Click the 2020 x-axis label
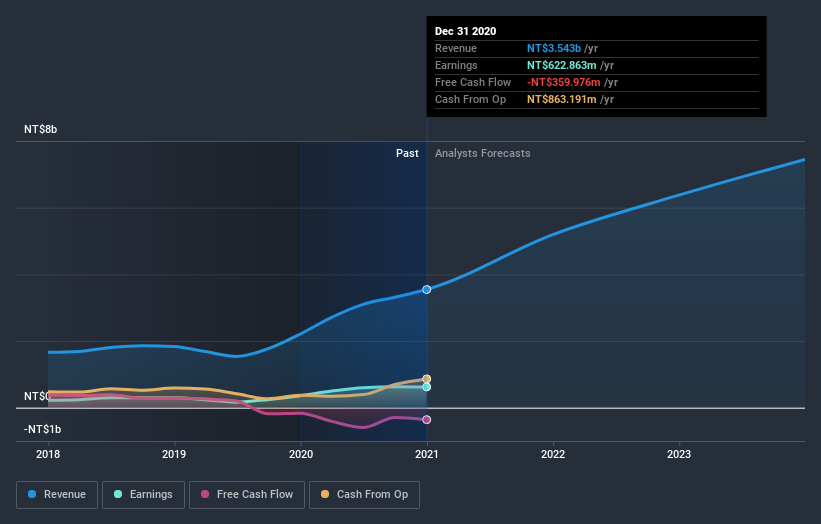 [x=301, y=454]
